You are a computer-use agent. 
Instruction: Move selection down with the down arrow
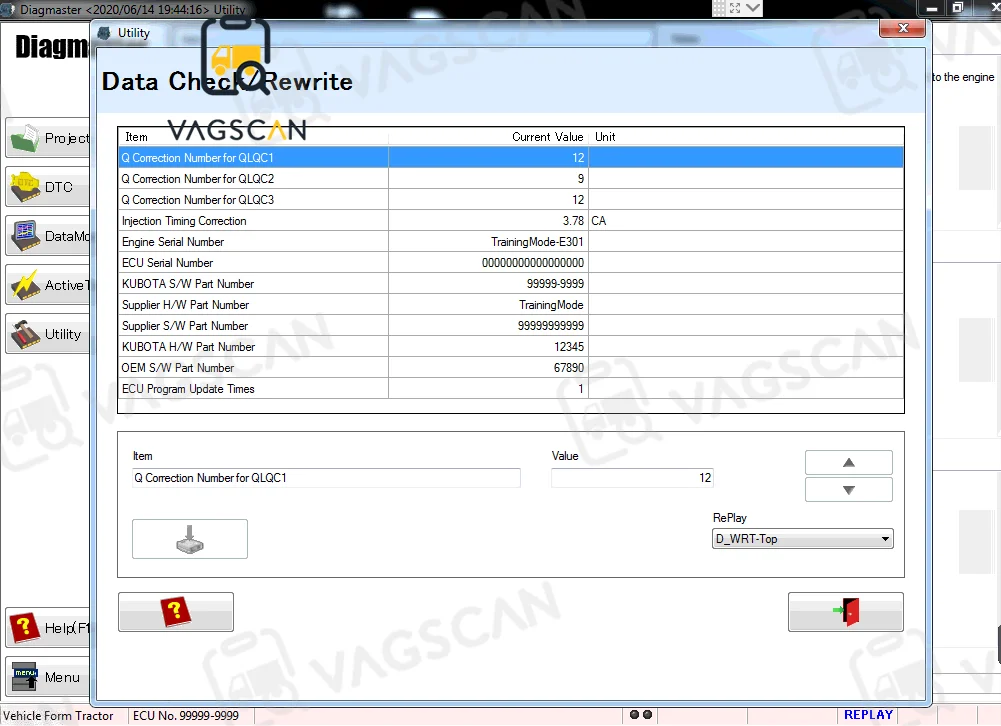[x=848, y=490]
